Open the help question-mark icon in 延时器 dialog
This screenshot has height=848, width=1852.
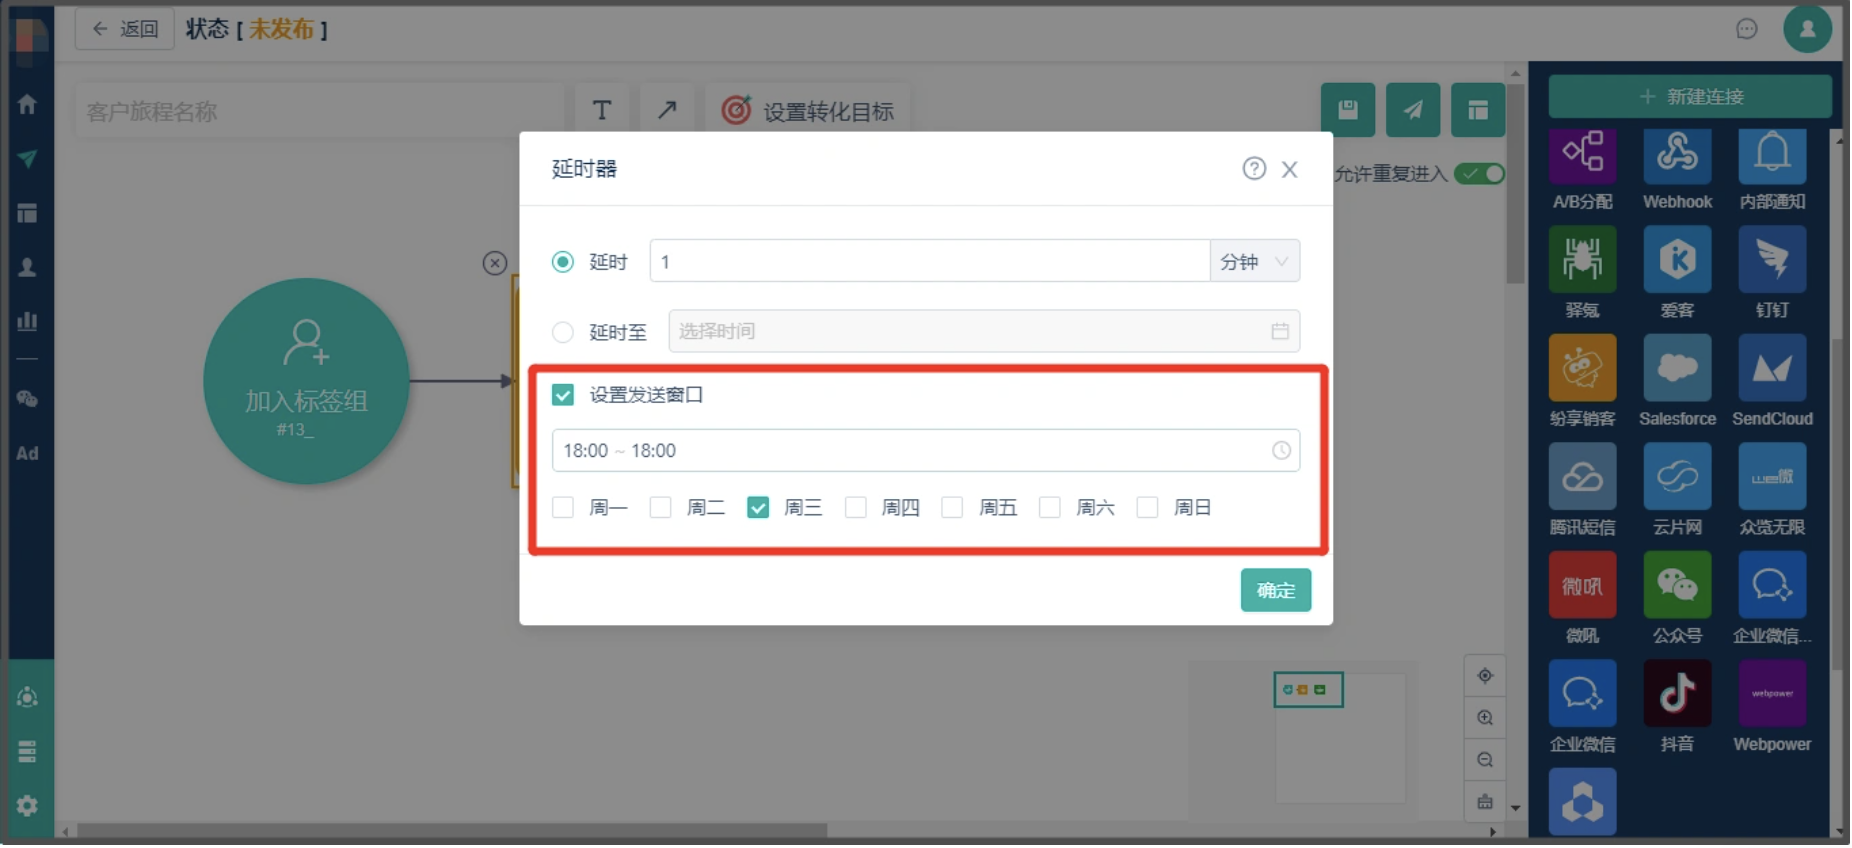coord(1256,169)
